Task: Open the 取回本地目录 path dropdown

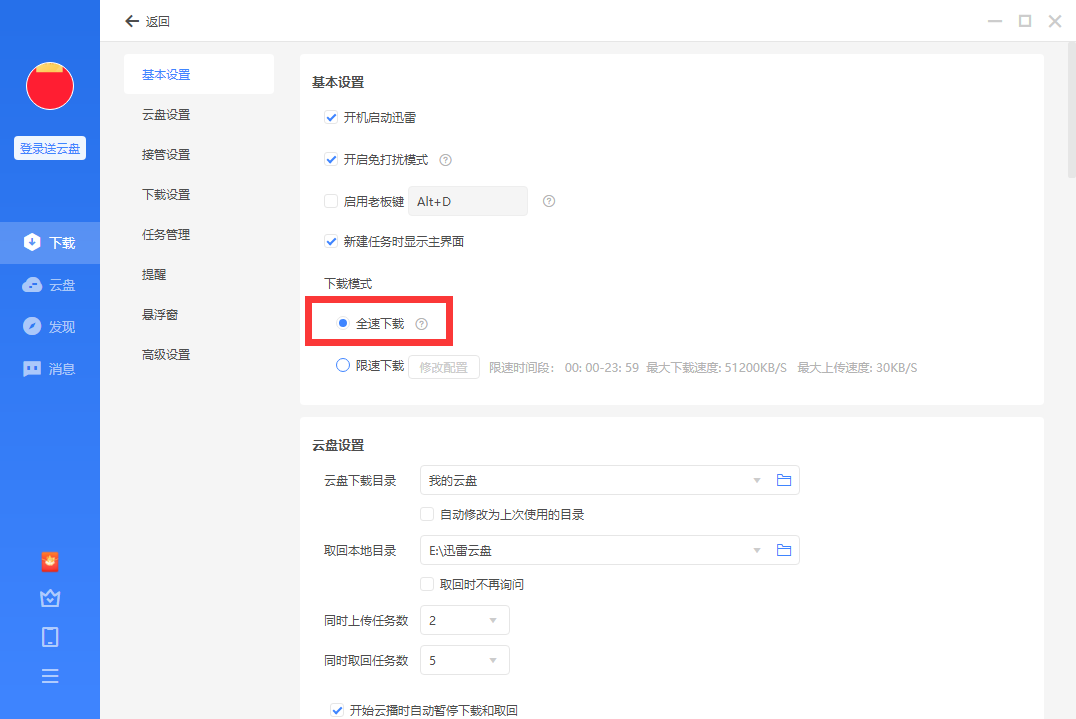Action: (x=757, y=551)
